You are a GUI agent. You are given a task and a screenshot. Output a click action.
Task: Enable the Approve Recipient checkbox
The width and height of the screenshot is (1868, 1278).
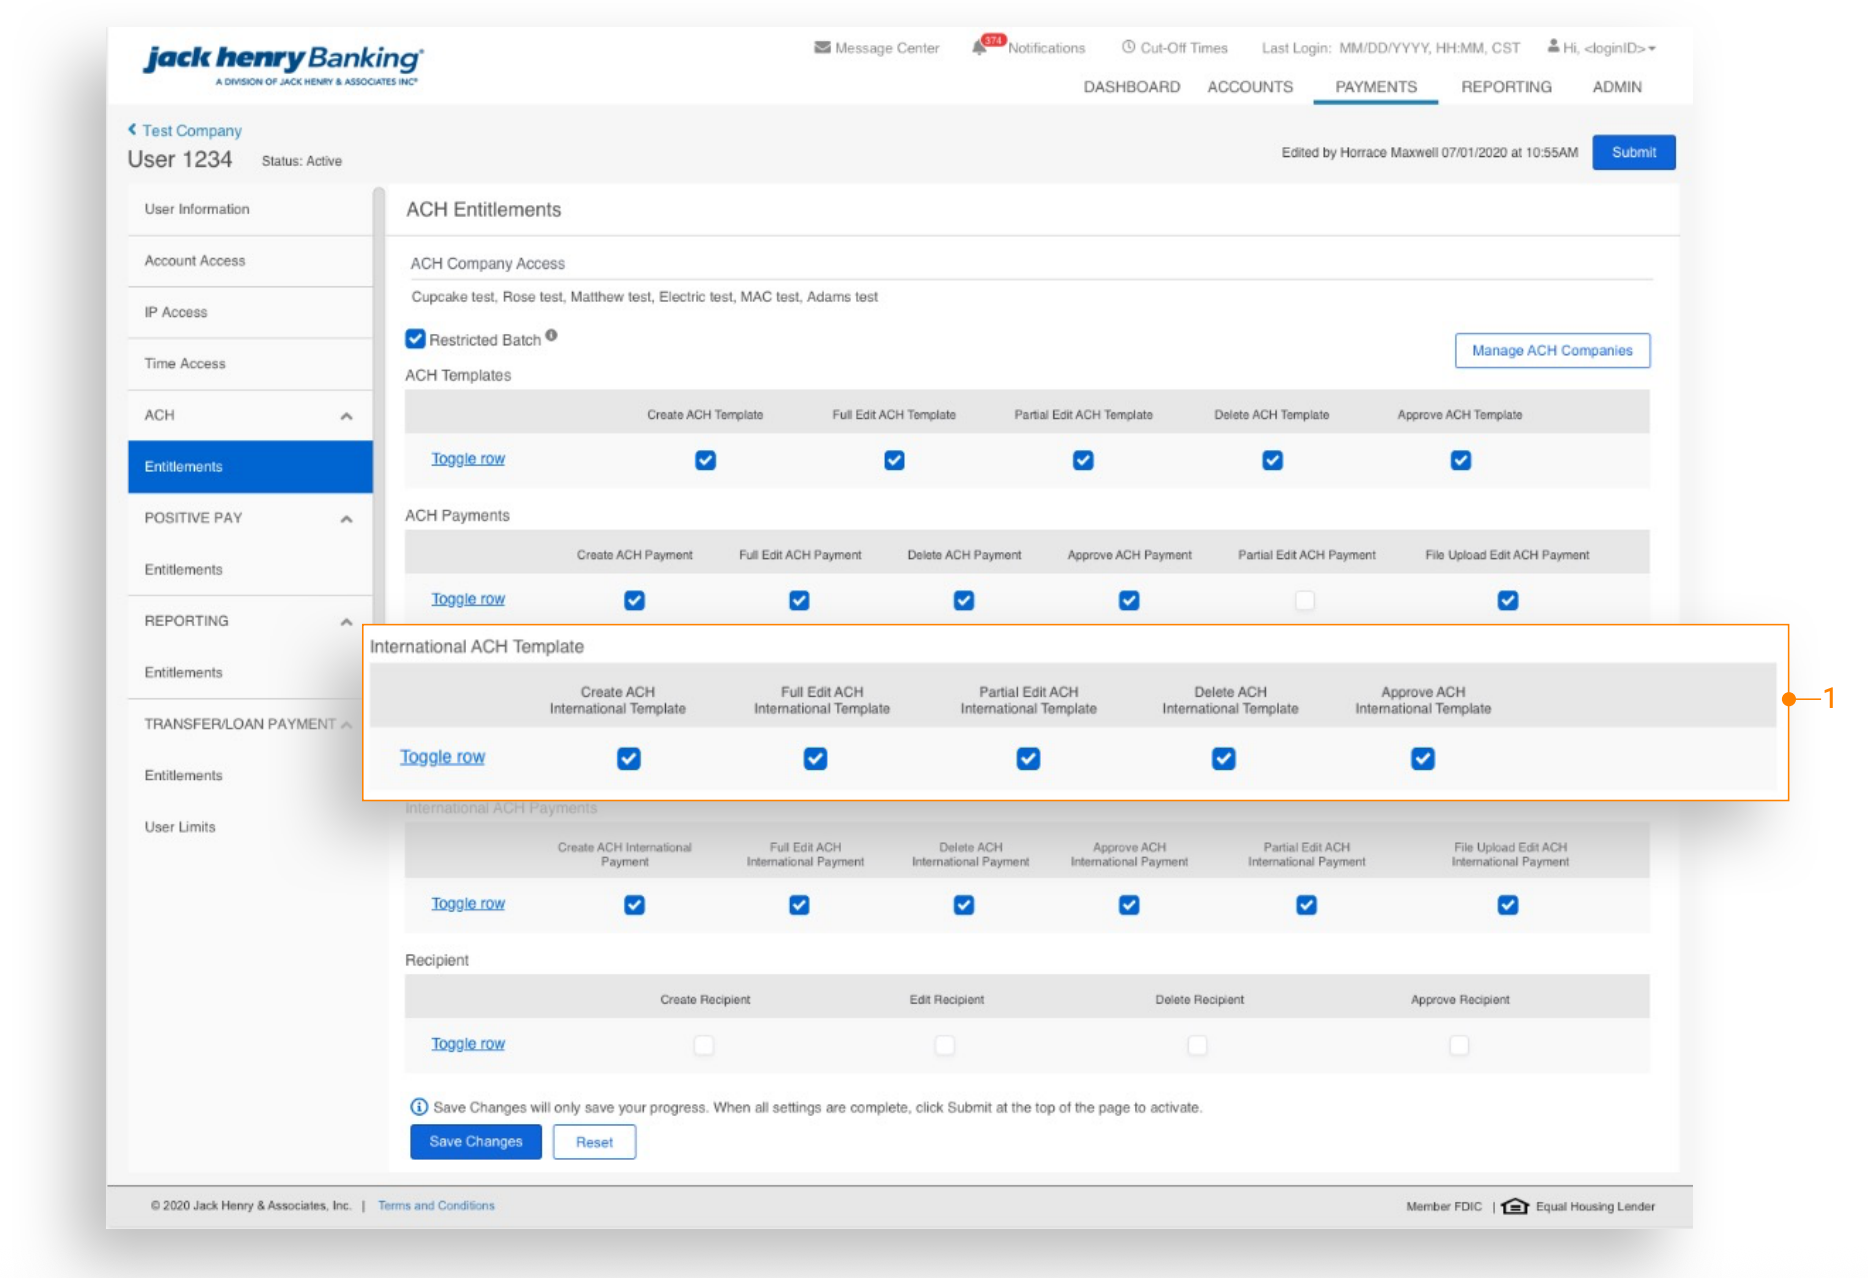1459,1045
